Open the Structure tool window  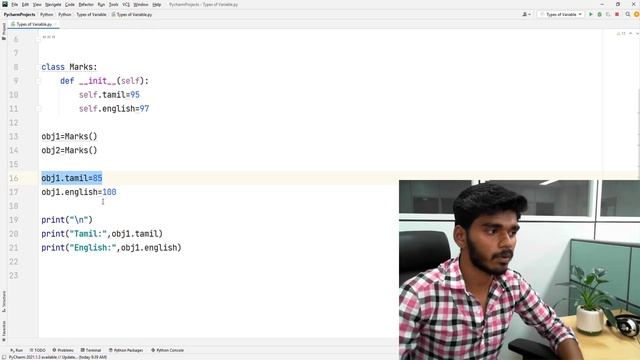pyautogui.click(x=4, y=302)
